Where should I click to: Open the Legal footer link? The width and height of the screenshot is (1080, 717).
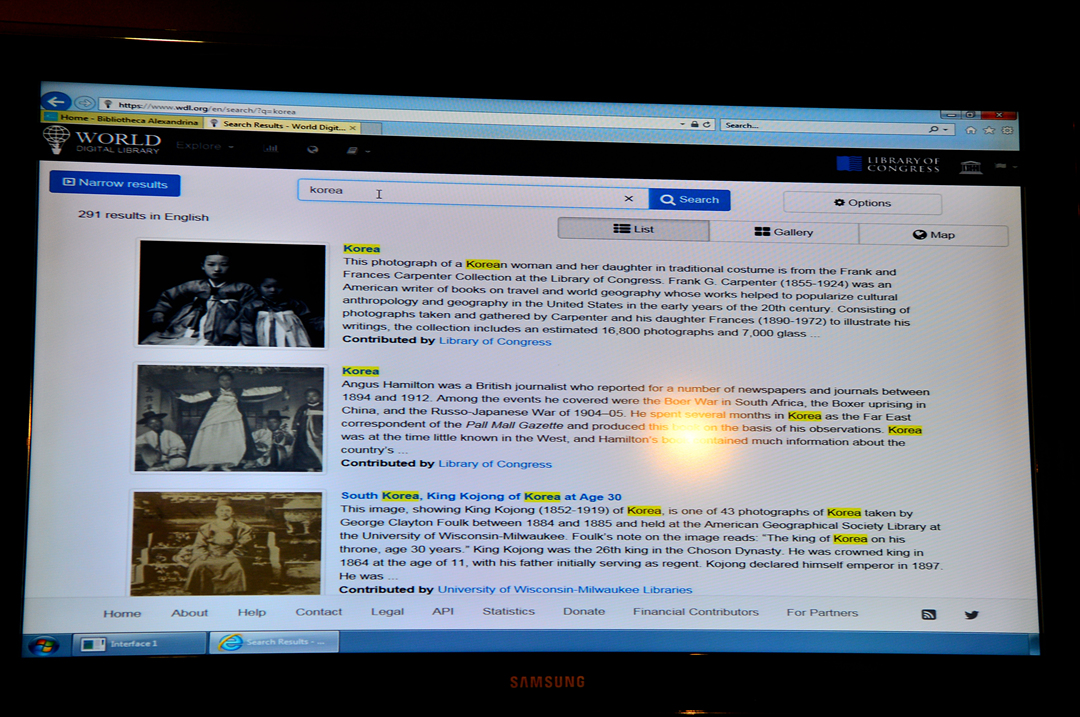coord(387,612)
